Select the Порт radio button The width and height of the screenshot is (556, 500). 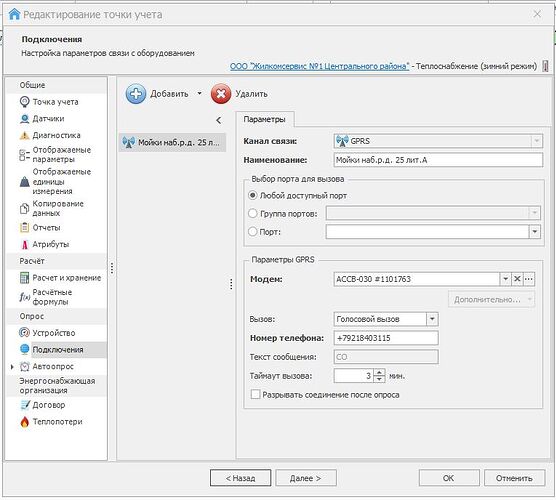252,232
